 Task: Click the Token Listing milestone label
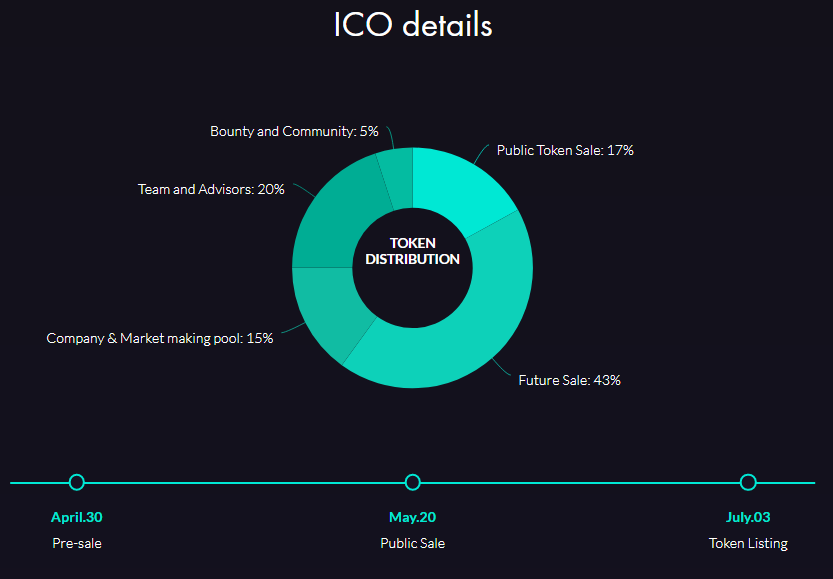[748, 543]
